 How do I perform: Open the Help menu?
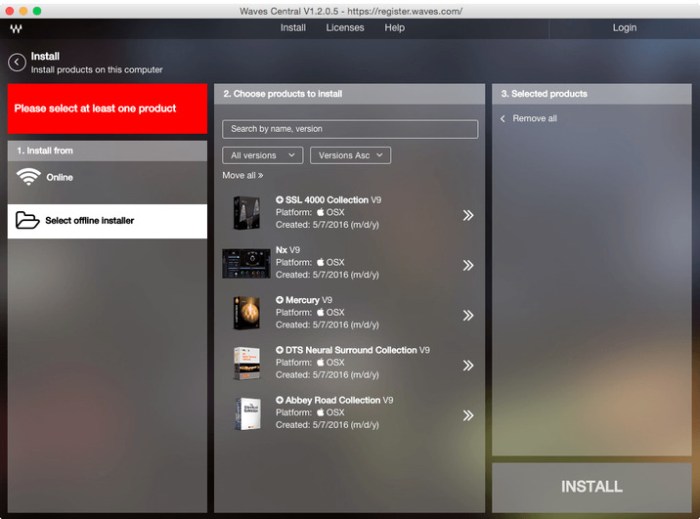(x=395, y=28)
